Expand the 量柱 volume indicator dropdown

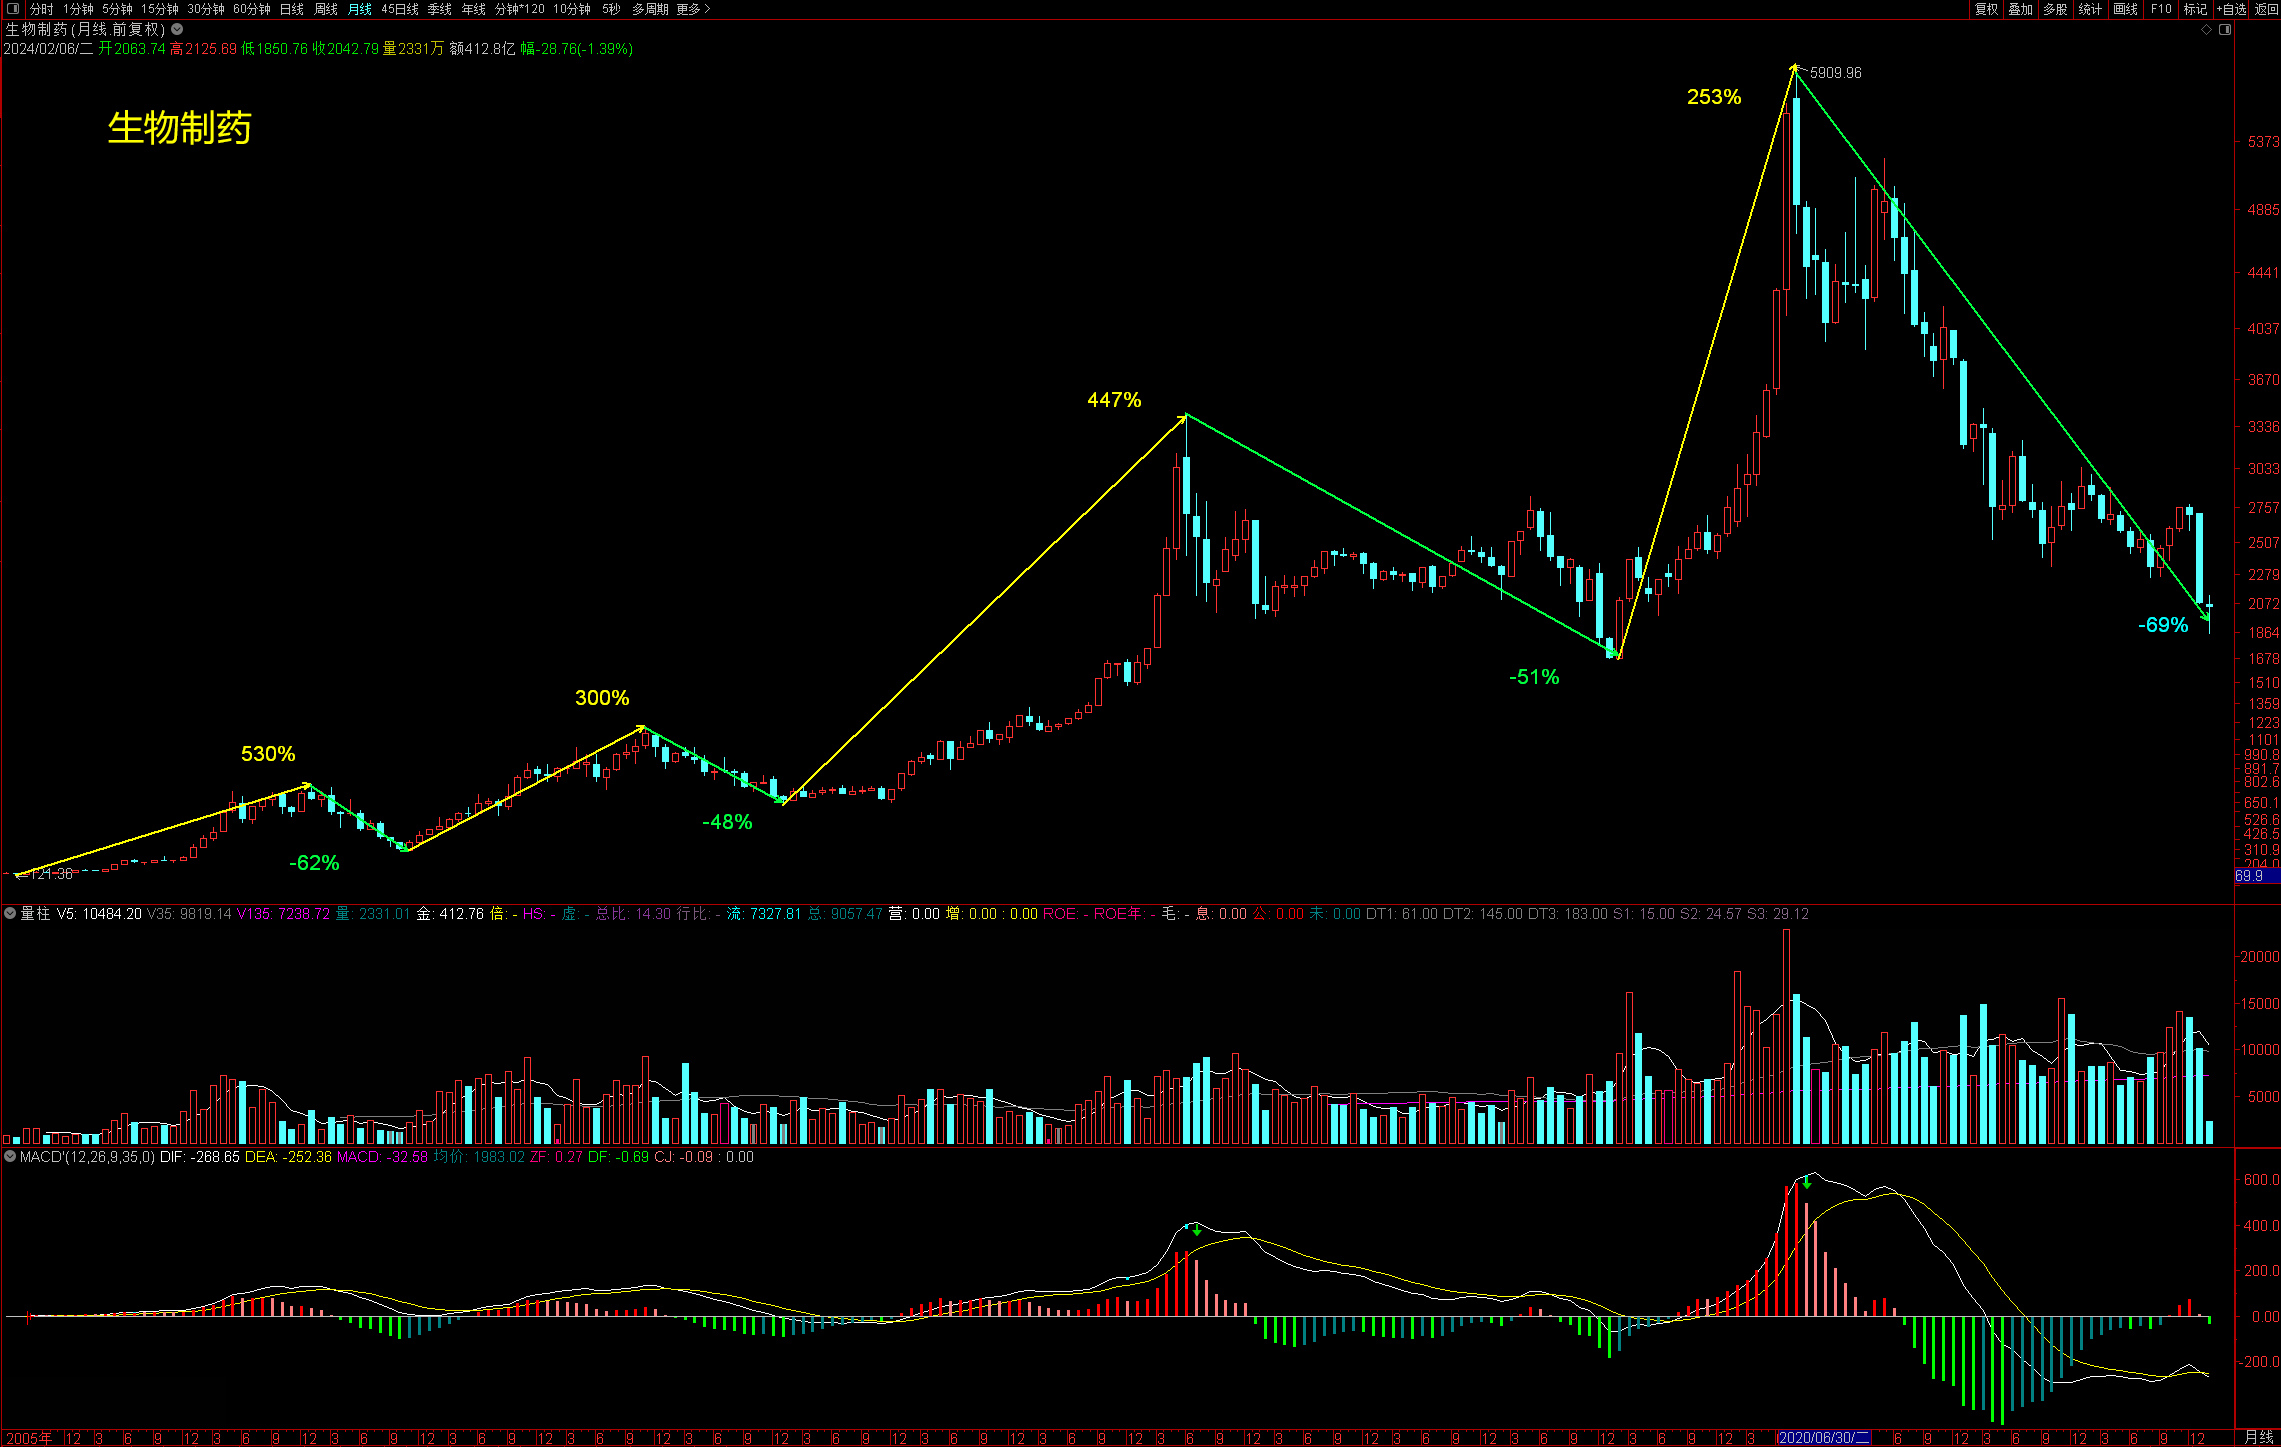coord(10,913)
